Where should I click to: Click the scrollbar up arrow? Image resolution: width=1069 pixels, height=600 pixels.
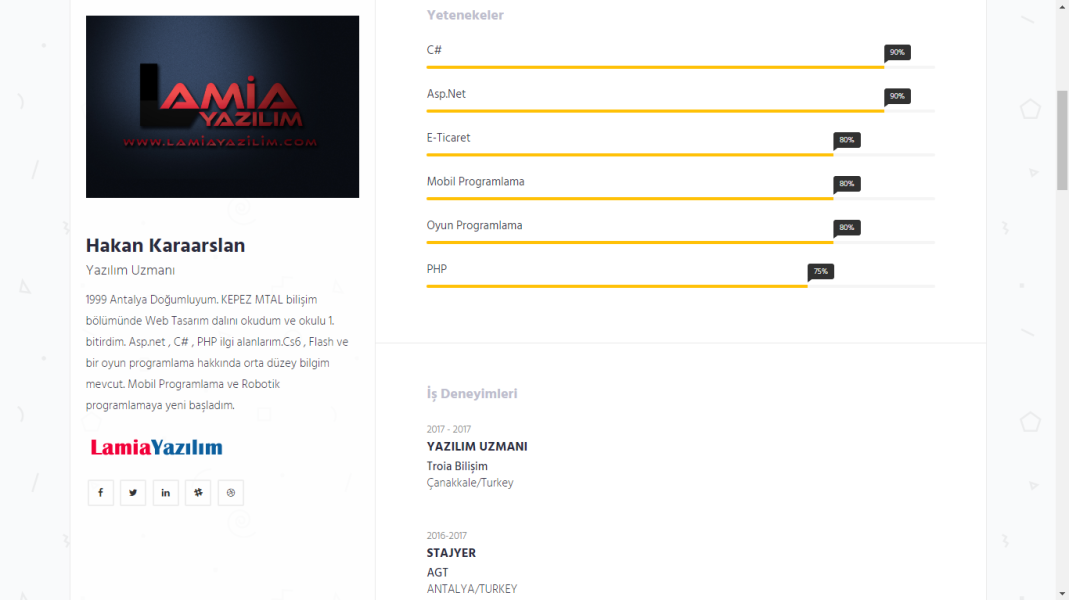tap(1062, 7)
